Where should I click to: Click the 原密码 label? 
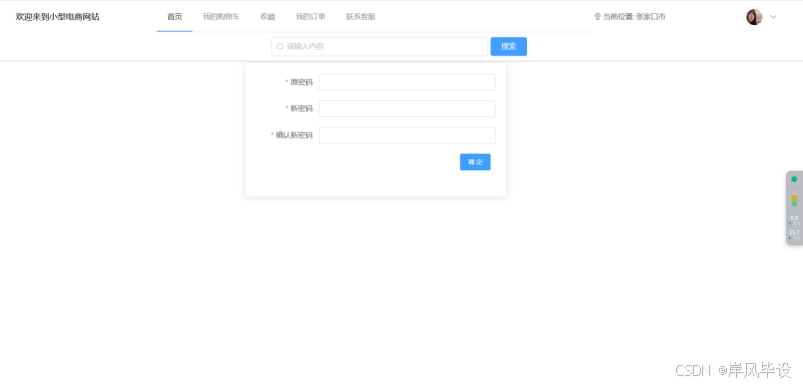(x=301, y=82)
